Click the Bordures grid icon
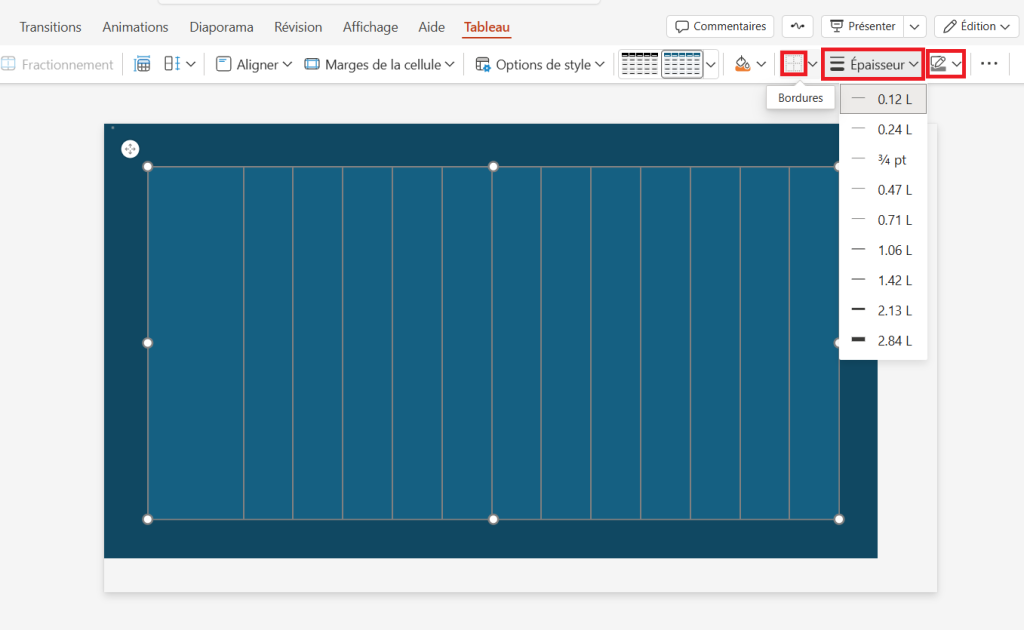This screenshot has width=1024, height=630. click(793, 64)
